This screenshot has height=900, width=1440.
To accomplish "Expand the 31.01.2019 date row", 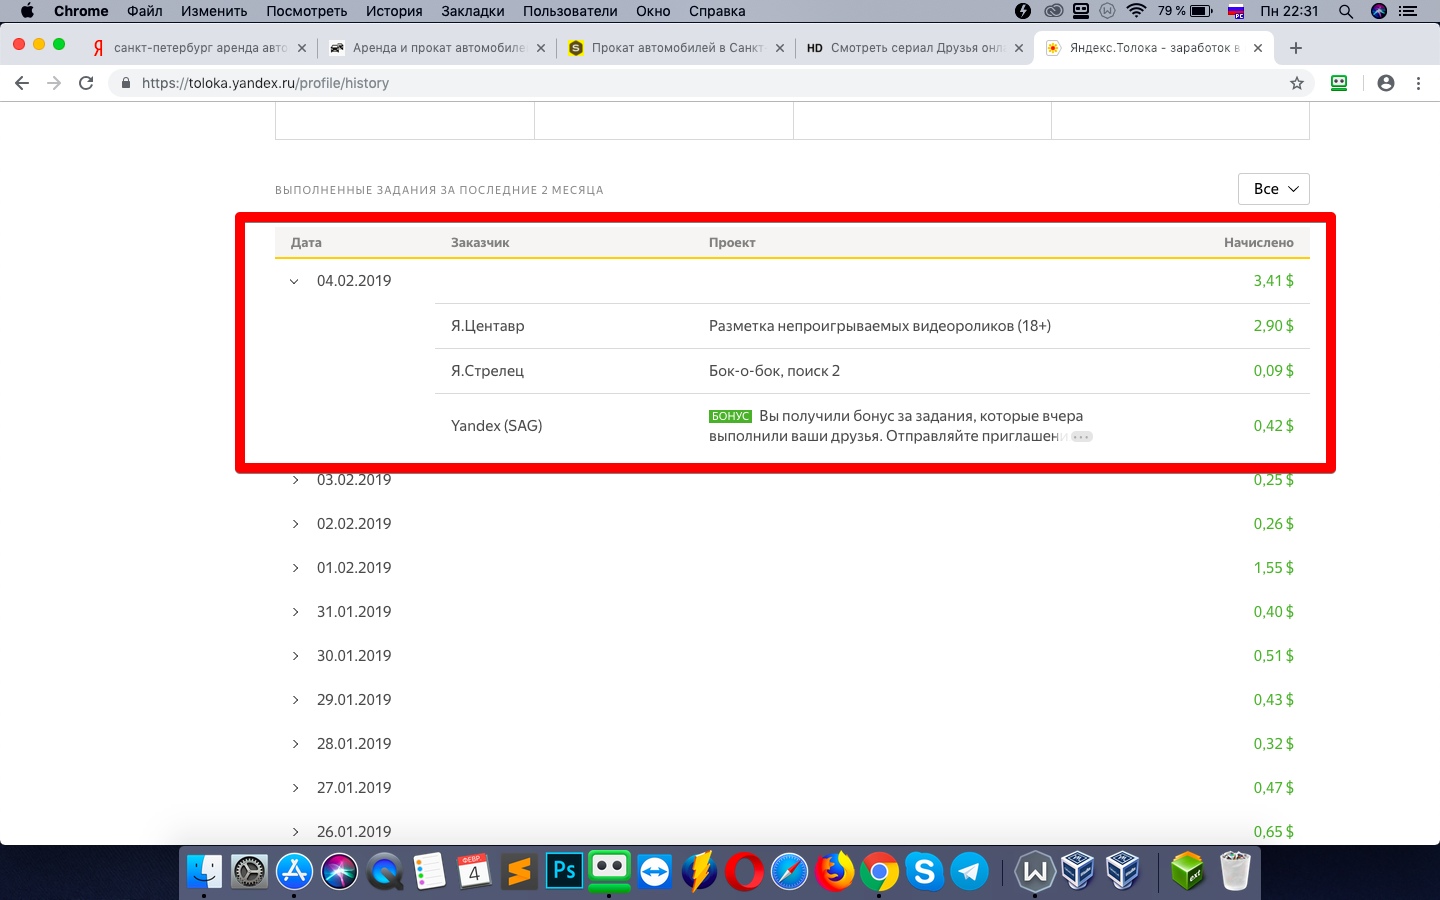I will pos(295,612).
